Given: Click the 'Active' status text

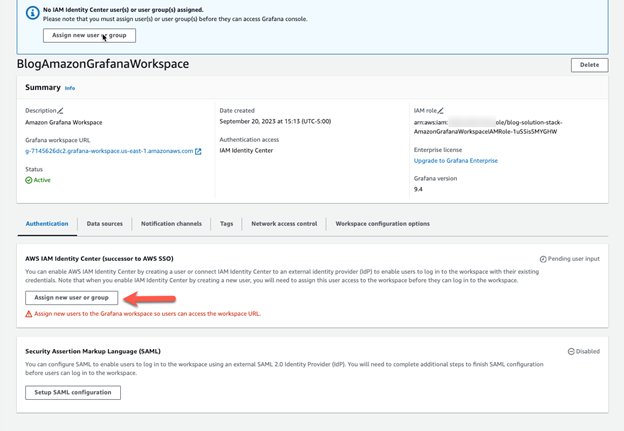Looking at the screenshot, I should pyautogui.click(x=42, y=180).
